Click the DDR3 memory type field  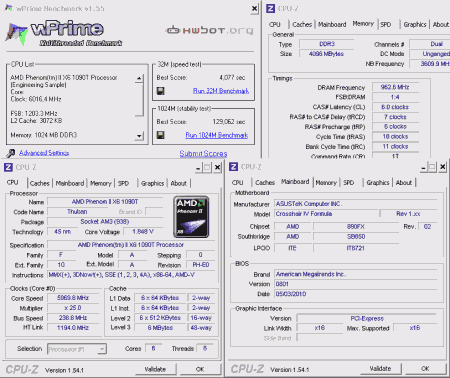pyautogui.click(x=327, y=44)
